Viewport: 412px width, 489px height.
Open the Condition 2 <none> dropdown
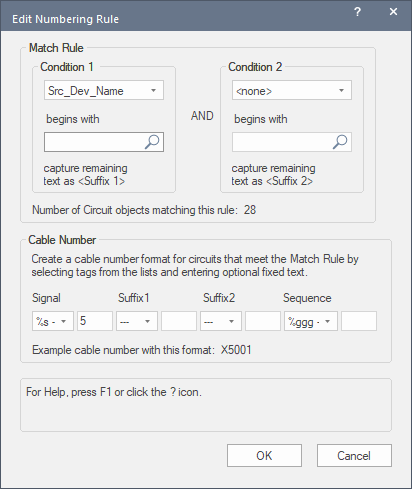pyautogui.click(x=292, y=90)
